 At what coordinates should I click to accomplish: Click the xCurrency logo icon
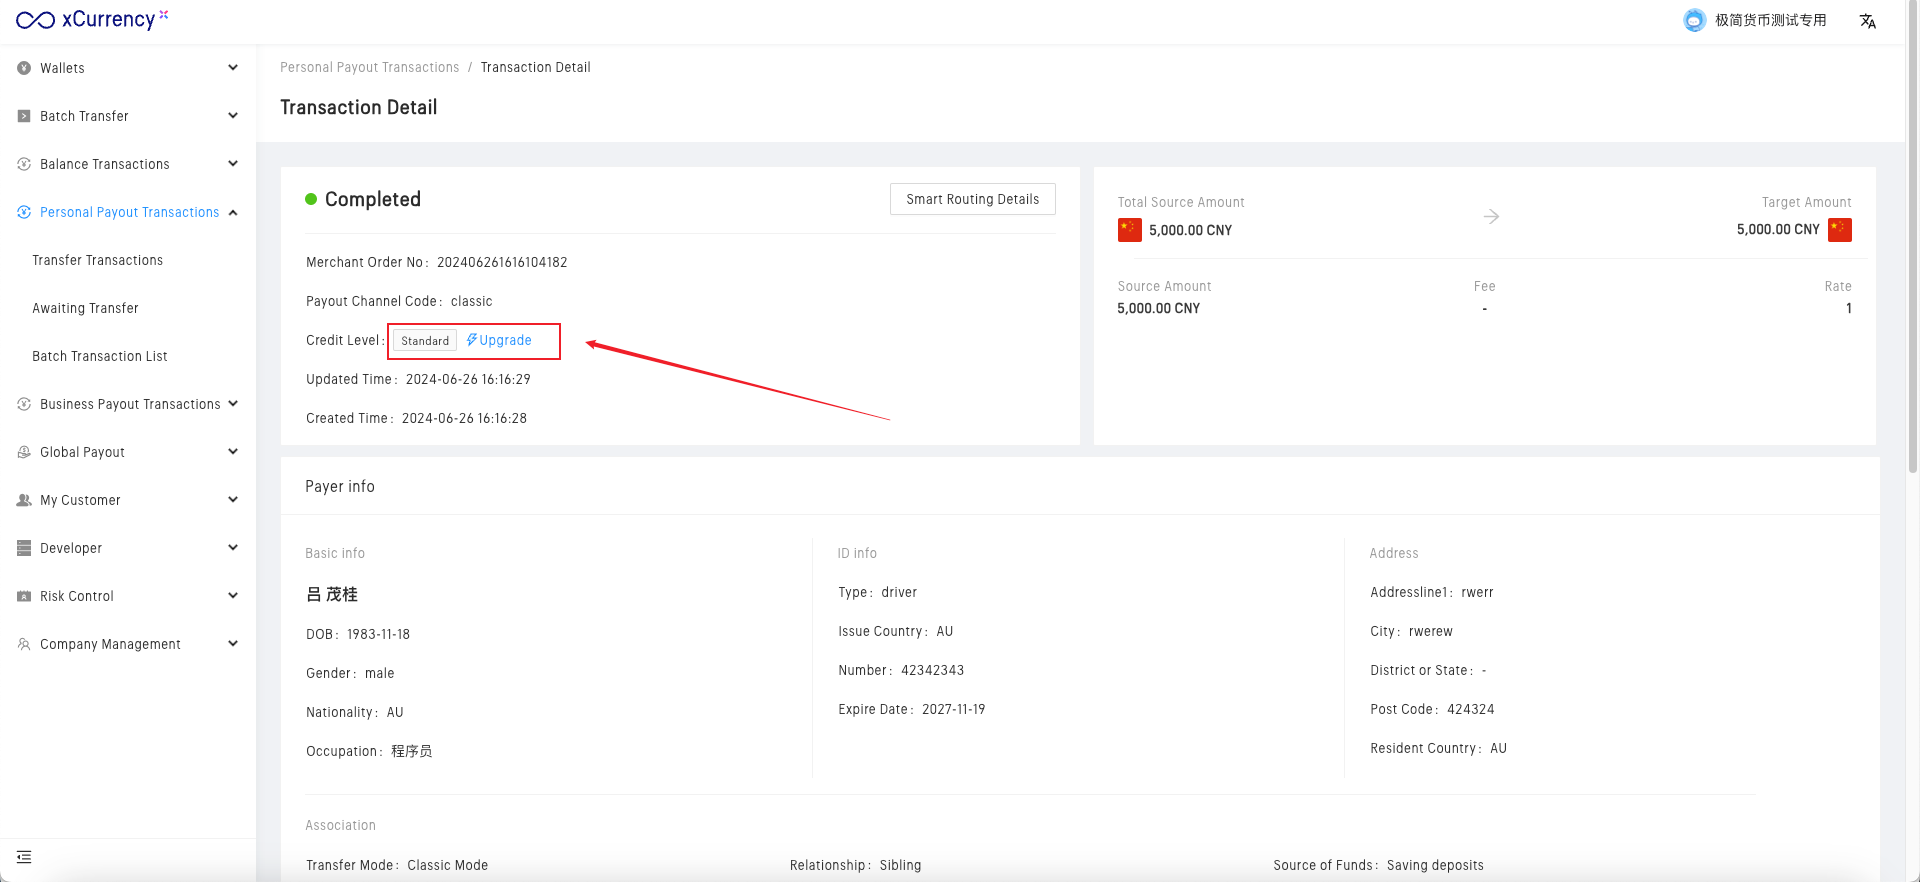click(x=35, y=20)
